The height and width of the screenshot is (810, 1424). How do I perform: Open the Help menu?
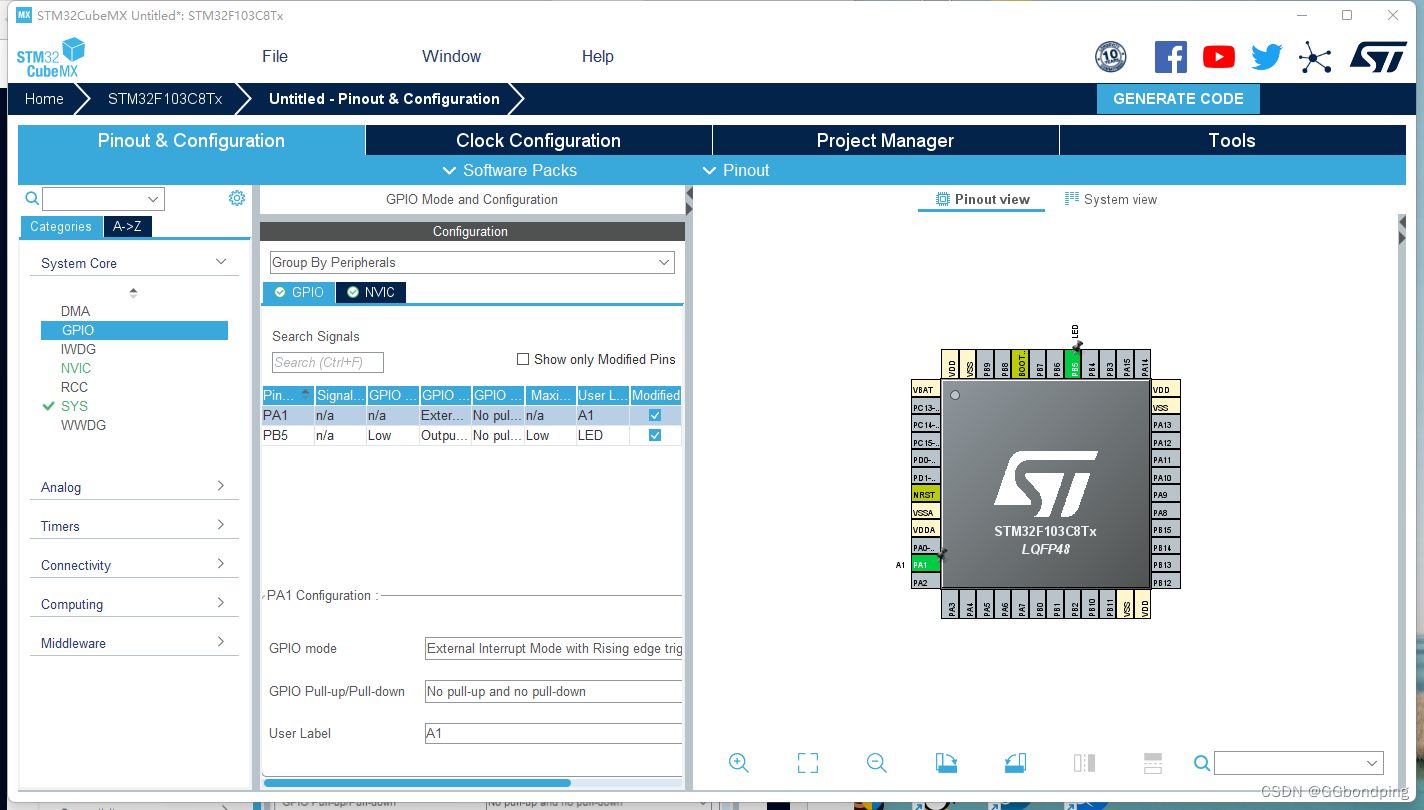pos(597,56)
